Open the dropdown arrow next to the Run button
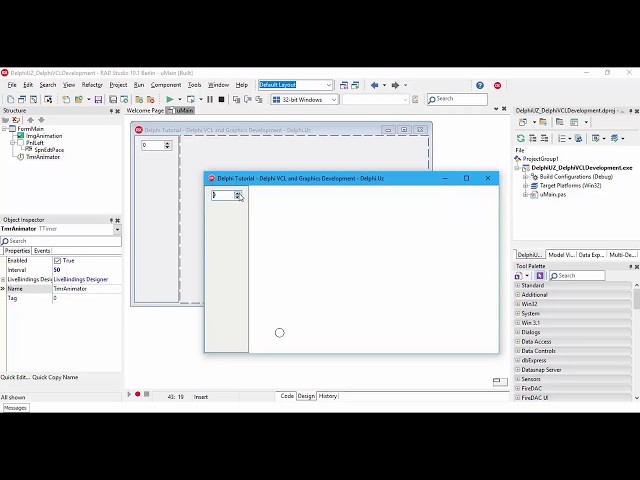640x480 pixels. point(179,99)
